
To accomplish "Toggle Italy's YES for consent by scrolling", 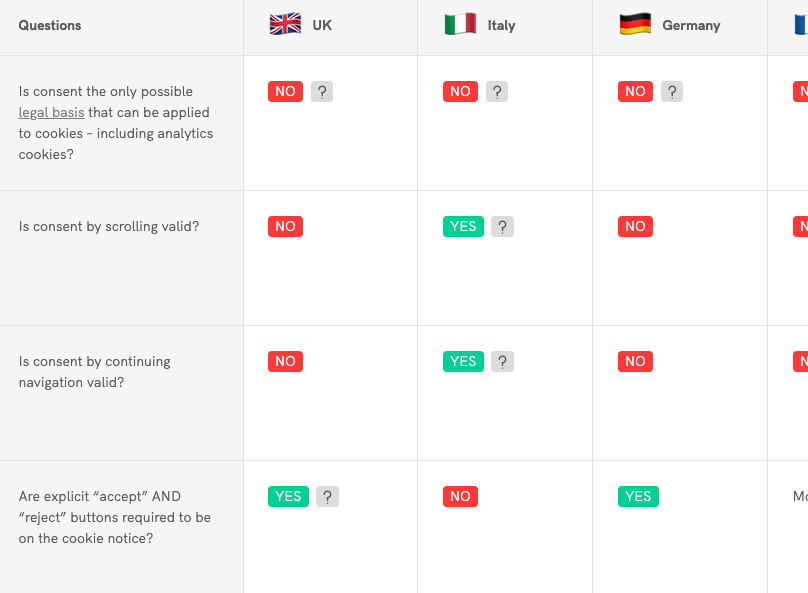I will (x=463, y=226).
